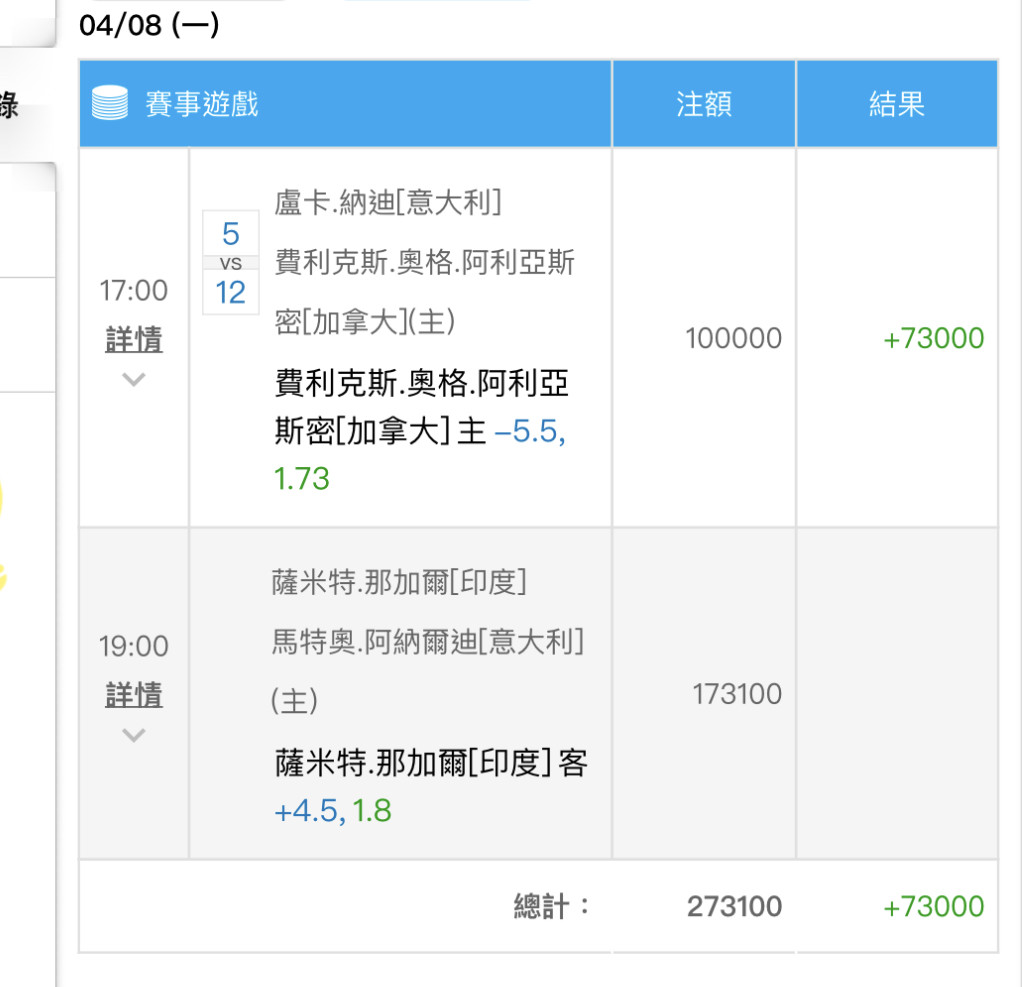Click the 結果 column header

tap(897, 104)
